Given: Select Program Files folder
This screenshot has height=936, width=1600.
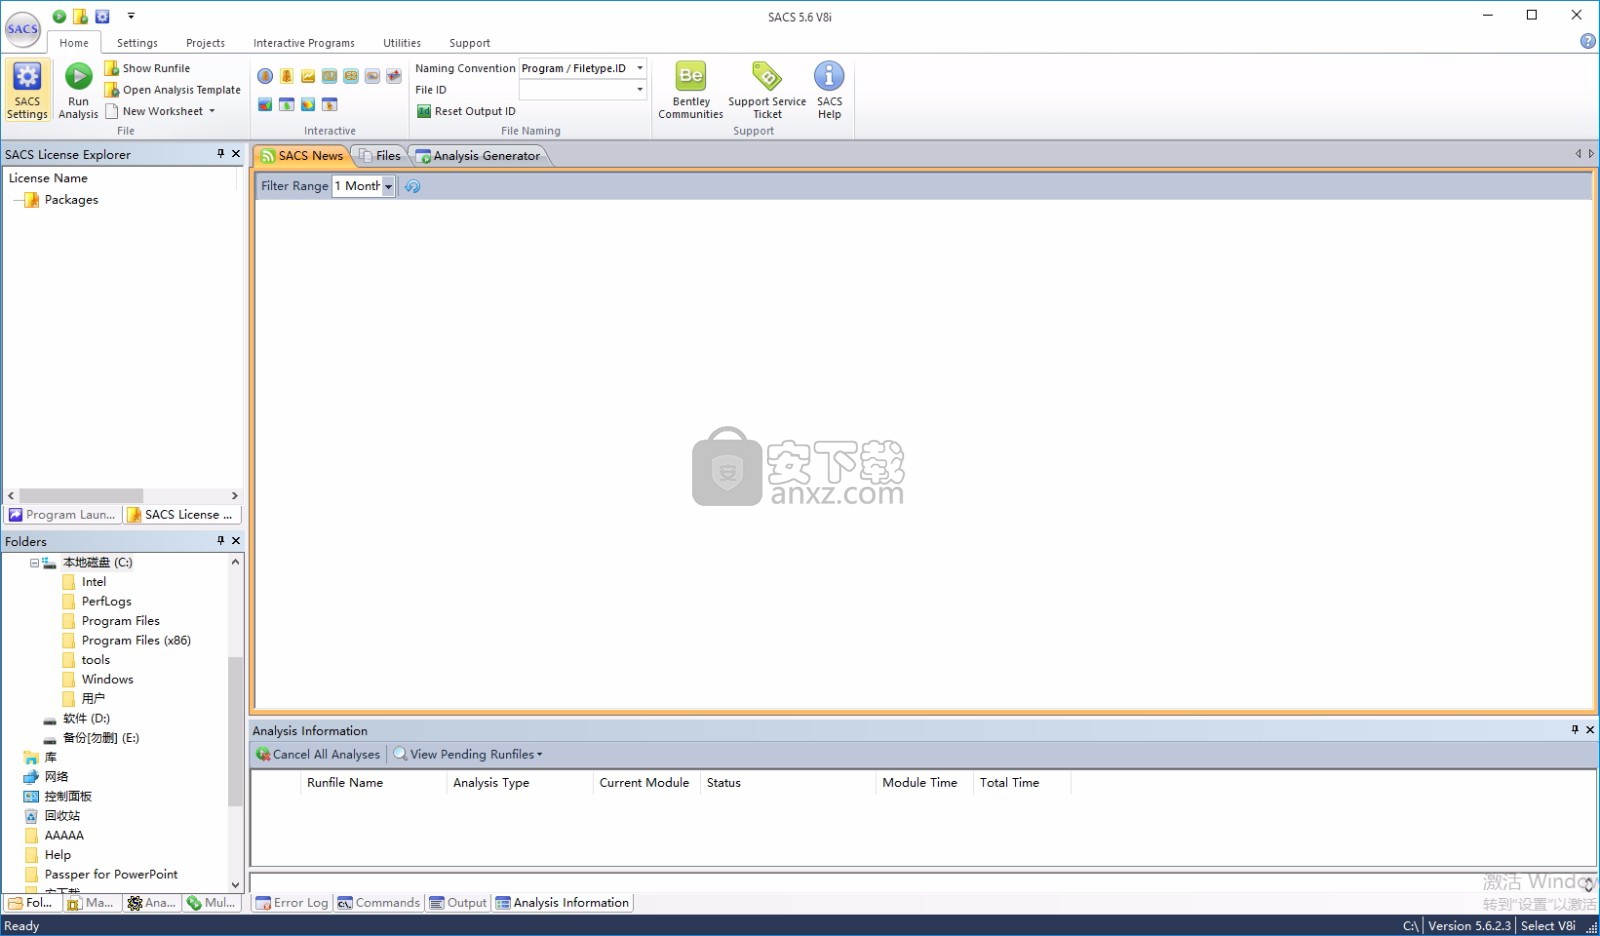Looking at the screenshot, I should (120, 621).
